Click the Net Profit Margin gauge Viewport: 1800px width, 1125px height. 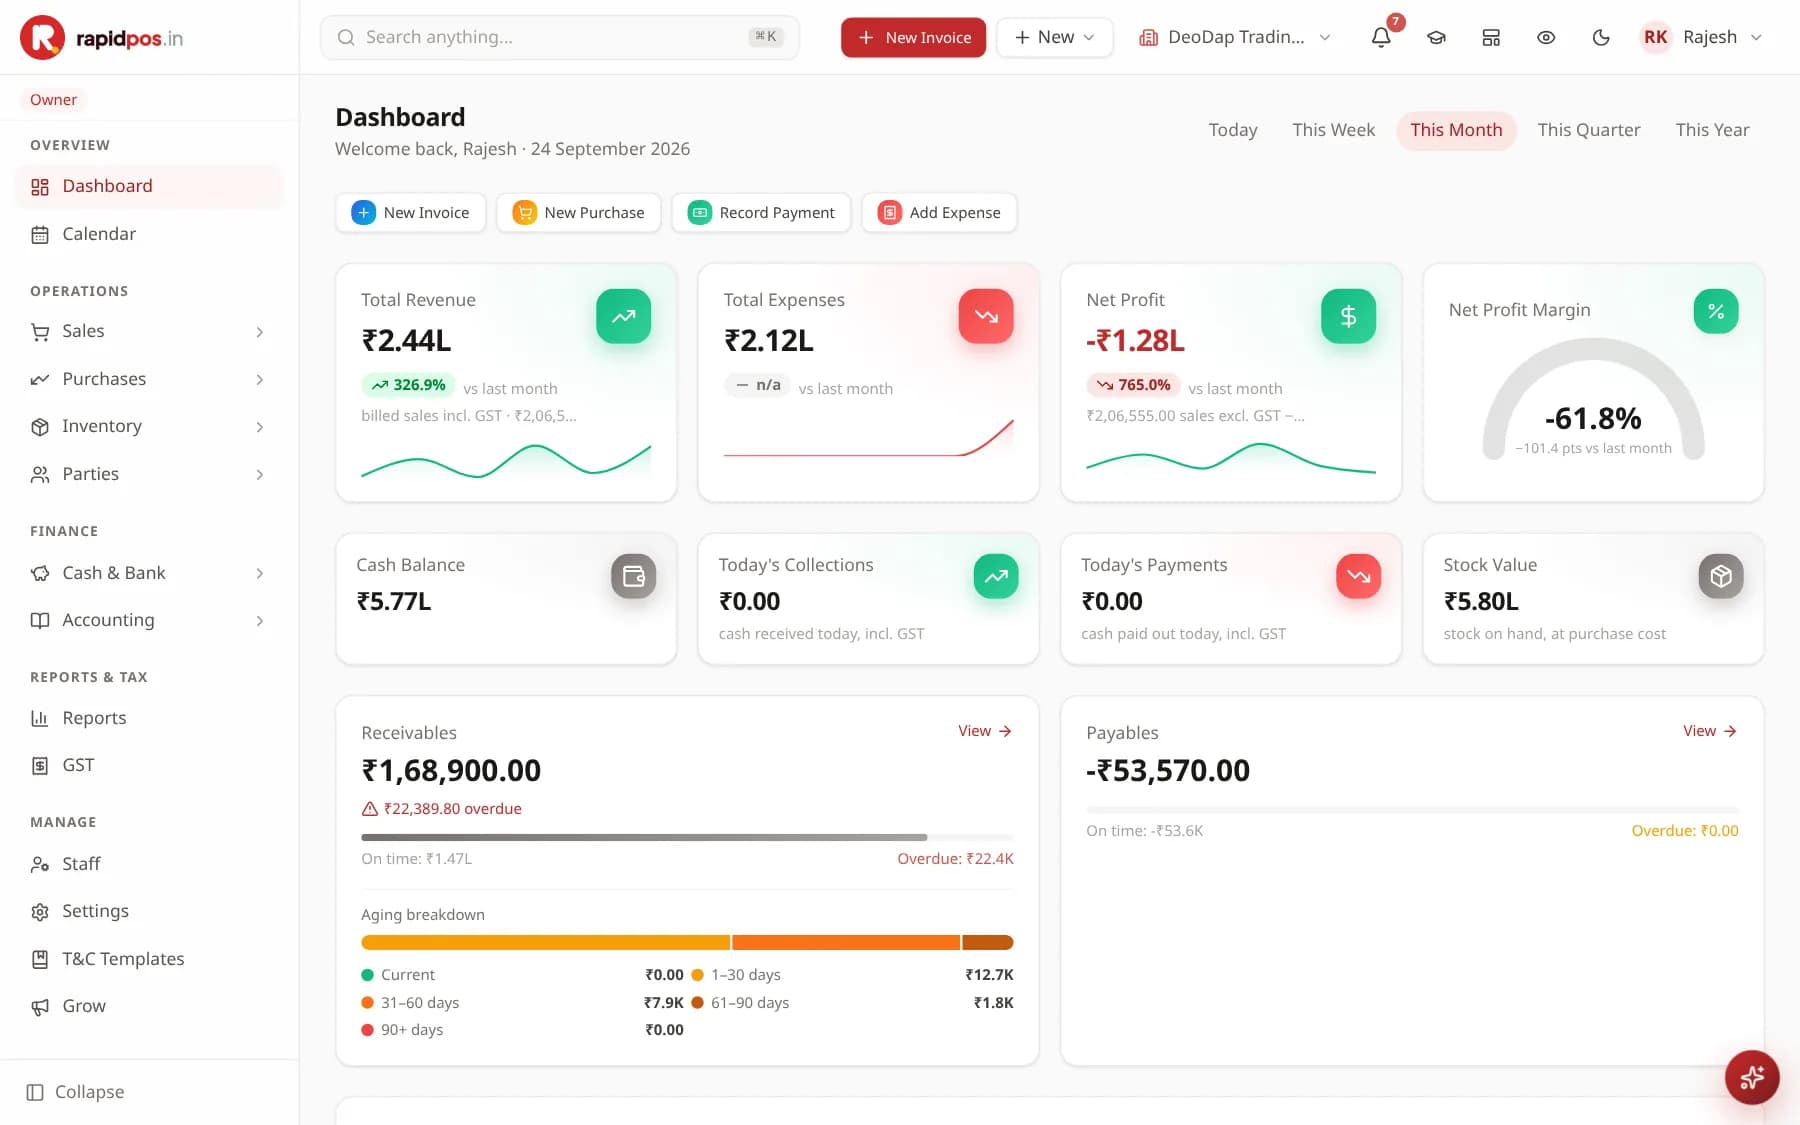1593,400
